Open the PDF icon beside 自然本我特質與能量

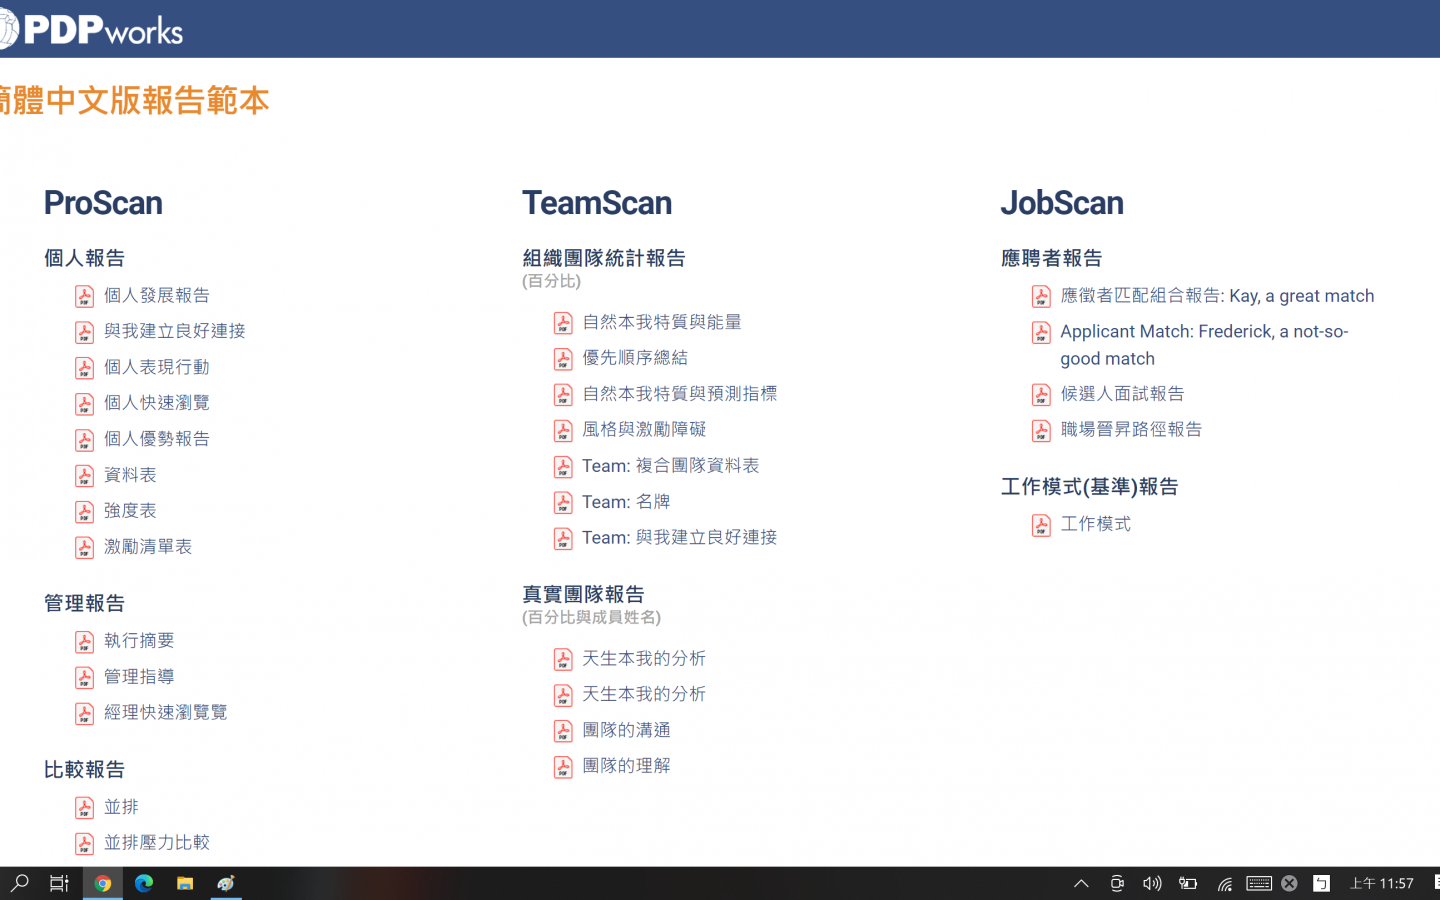[x=564, y=323]
